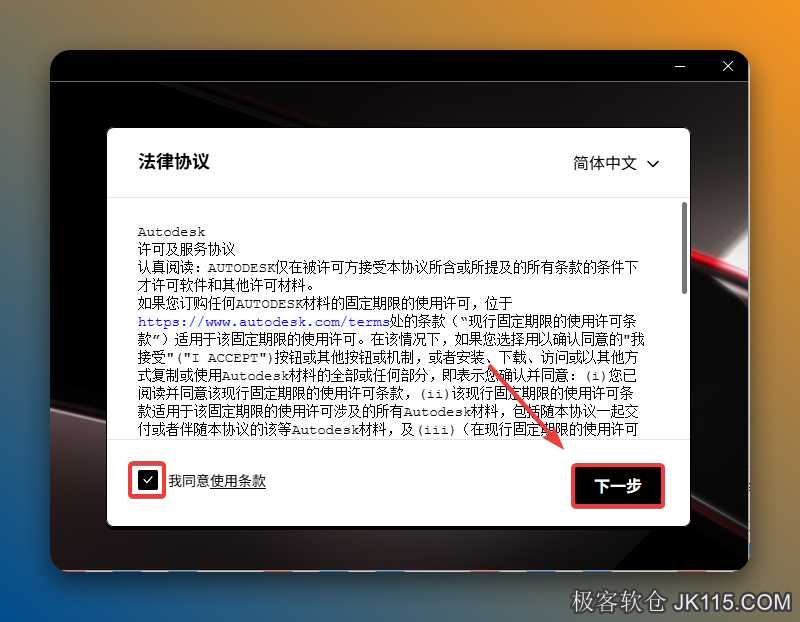Click the 许可及服务协议 line
Viewport: 800px width, 622px height.
tap(186, 250)
